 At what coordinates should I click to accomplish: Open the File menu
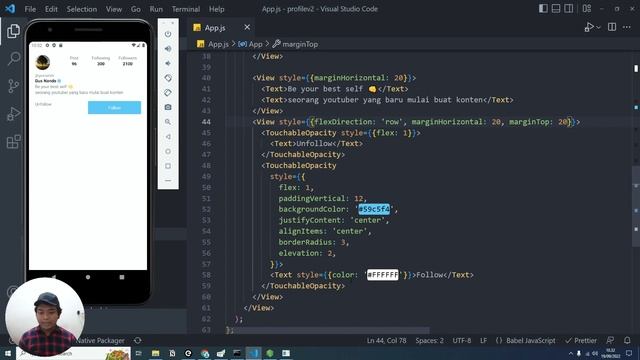(30, 9)
